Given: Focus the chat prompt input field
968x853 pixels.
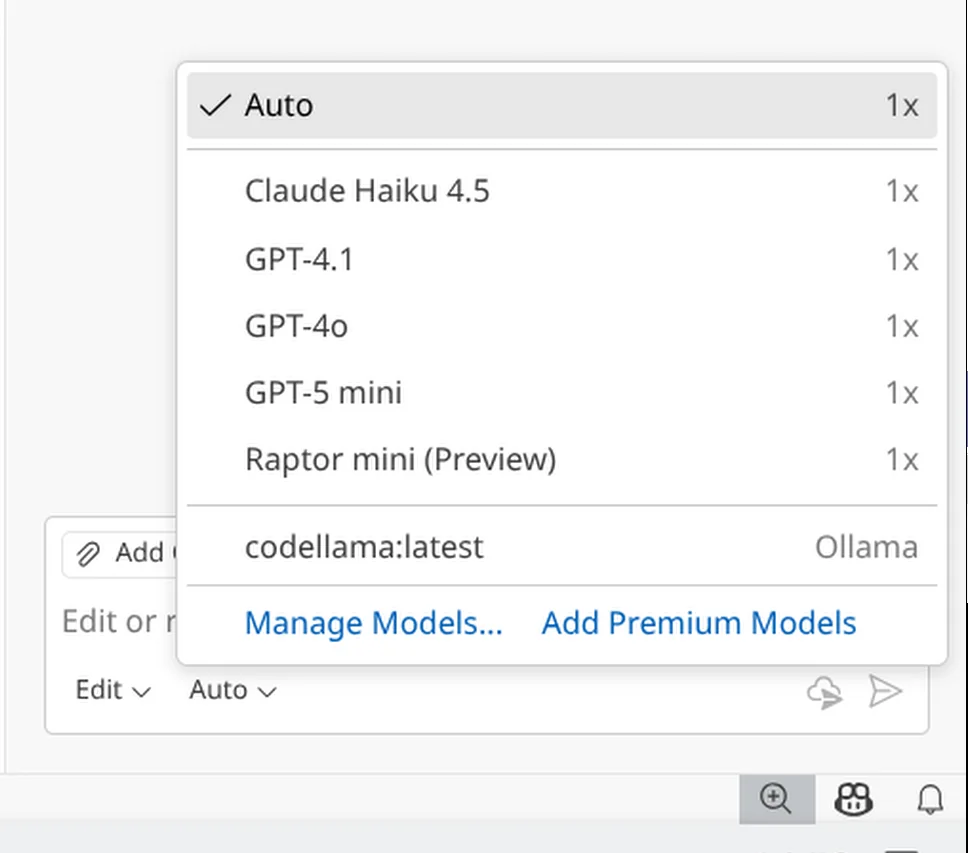Looking at the screenshot, I should click(110, 622).
